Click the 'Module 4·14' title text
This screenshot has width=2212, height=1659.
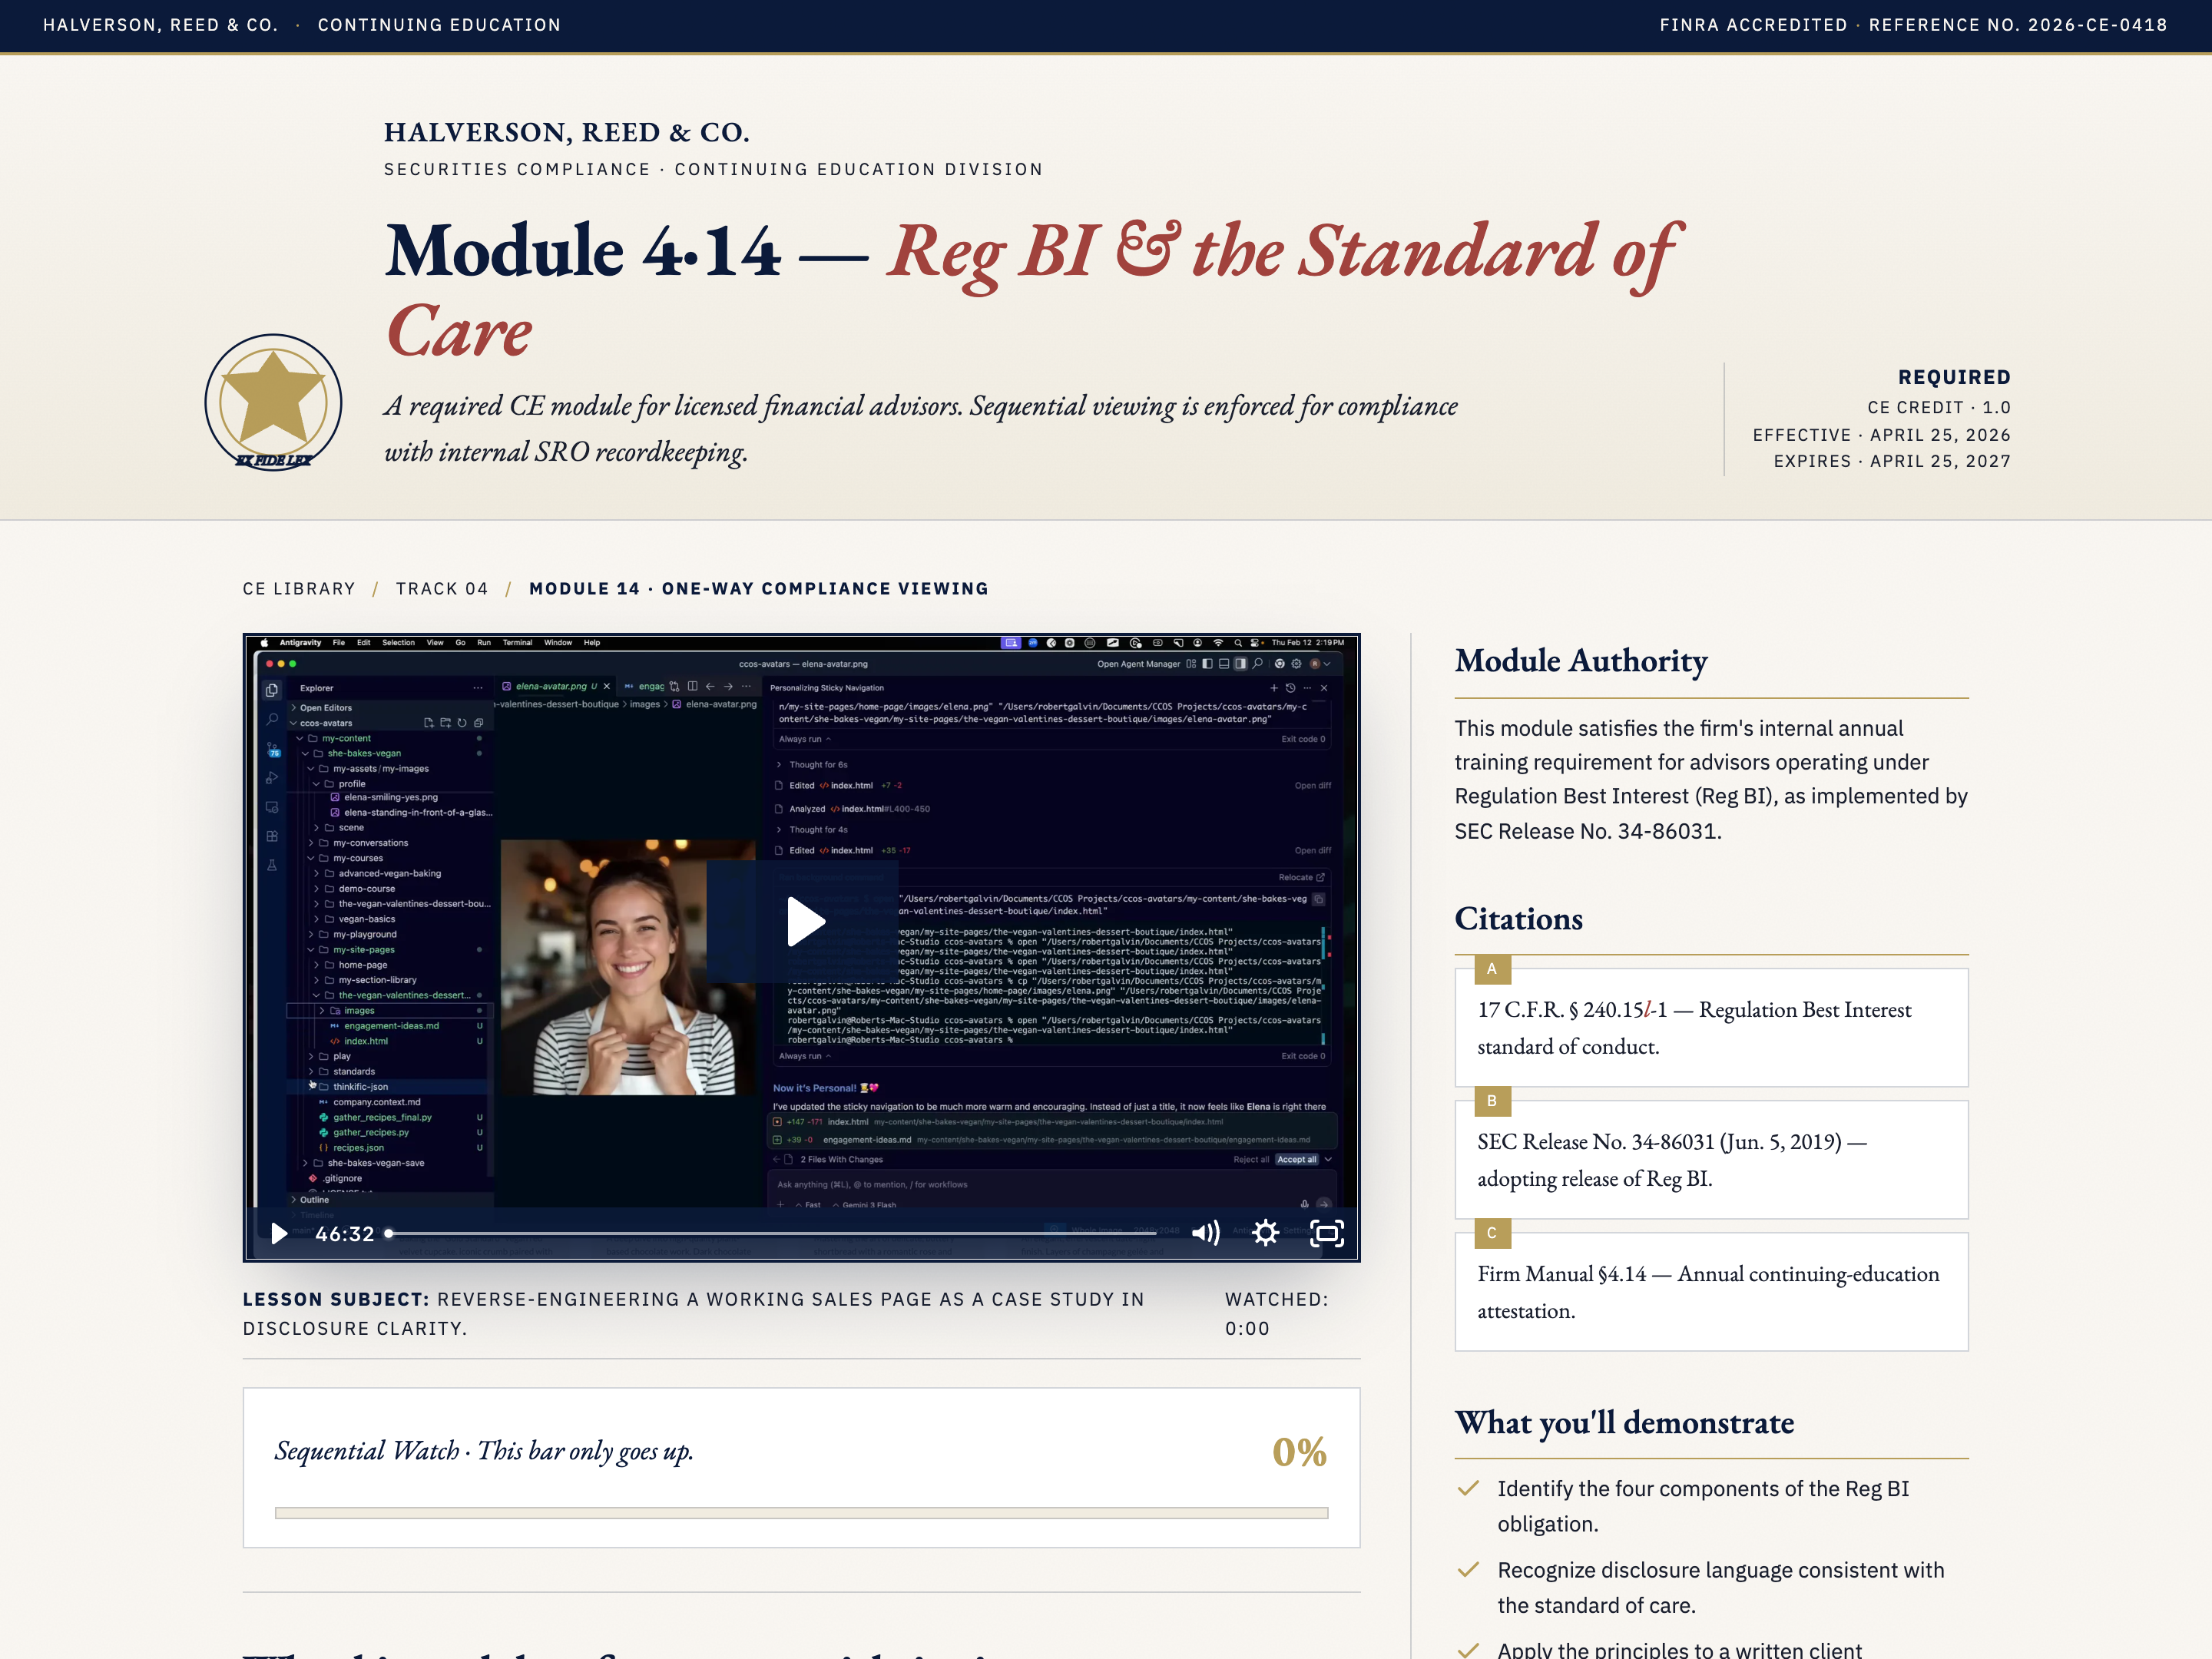[x=583, y=250]
